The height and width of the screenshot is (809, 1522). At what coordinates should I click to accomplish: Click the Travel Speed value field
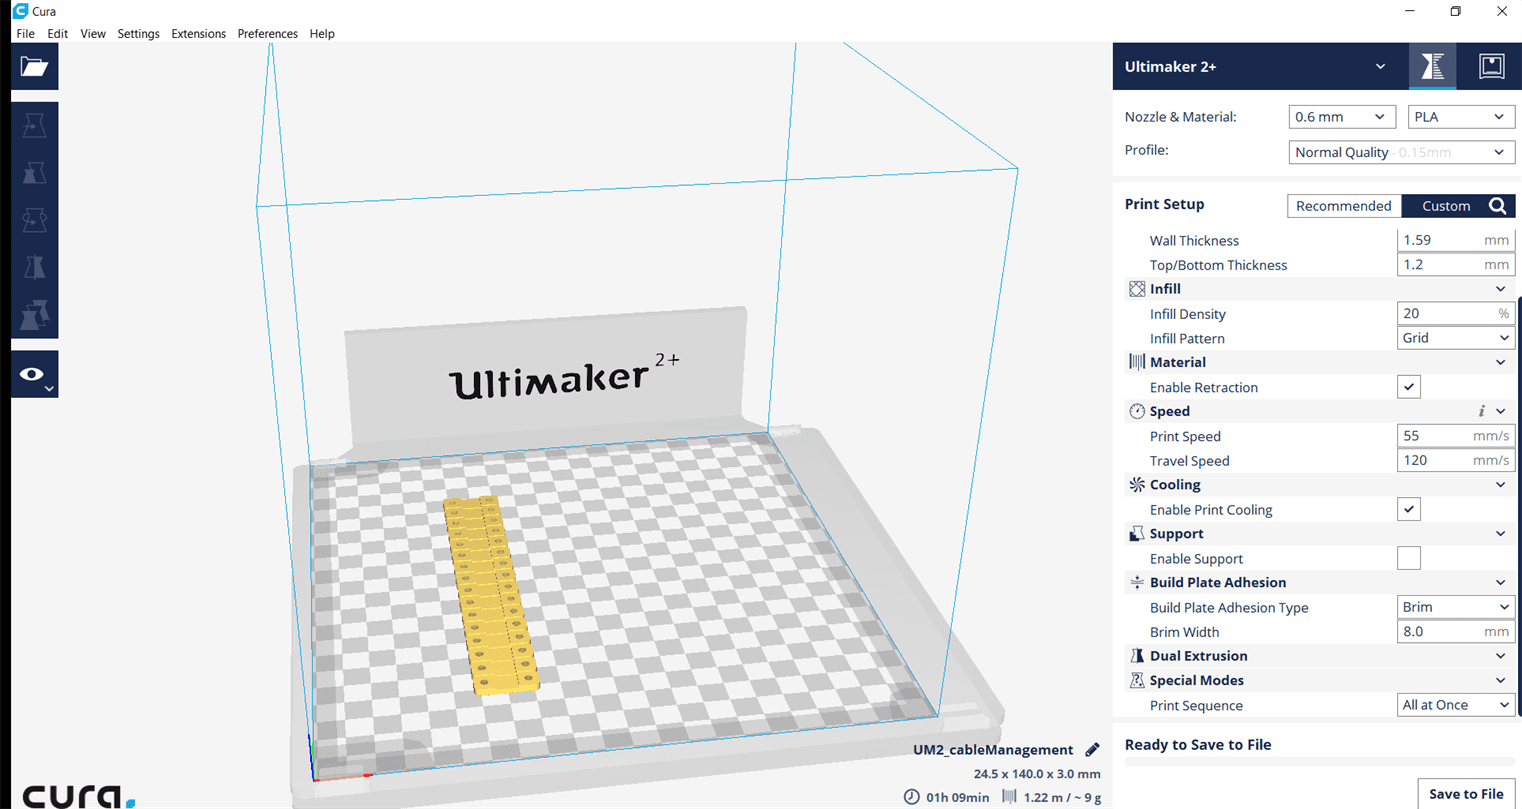click(x=1456, y=461)
